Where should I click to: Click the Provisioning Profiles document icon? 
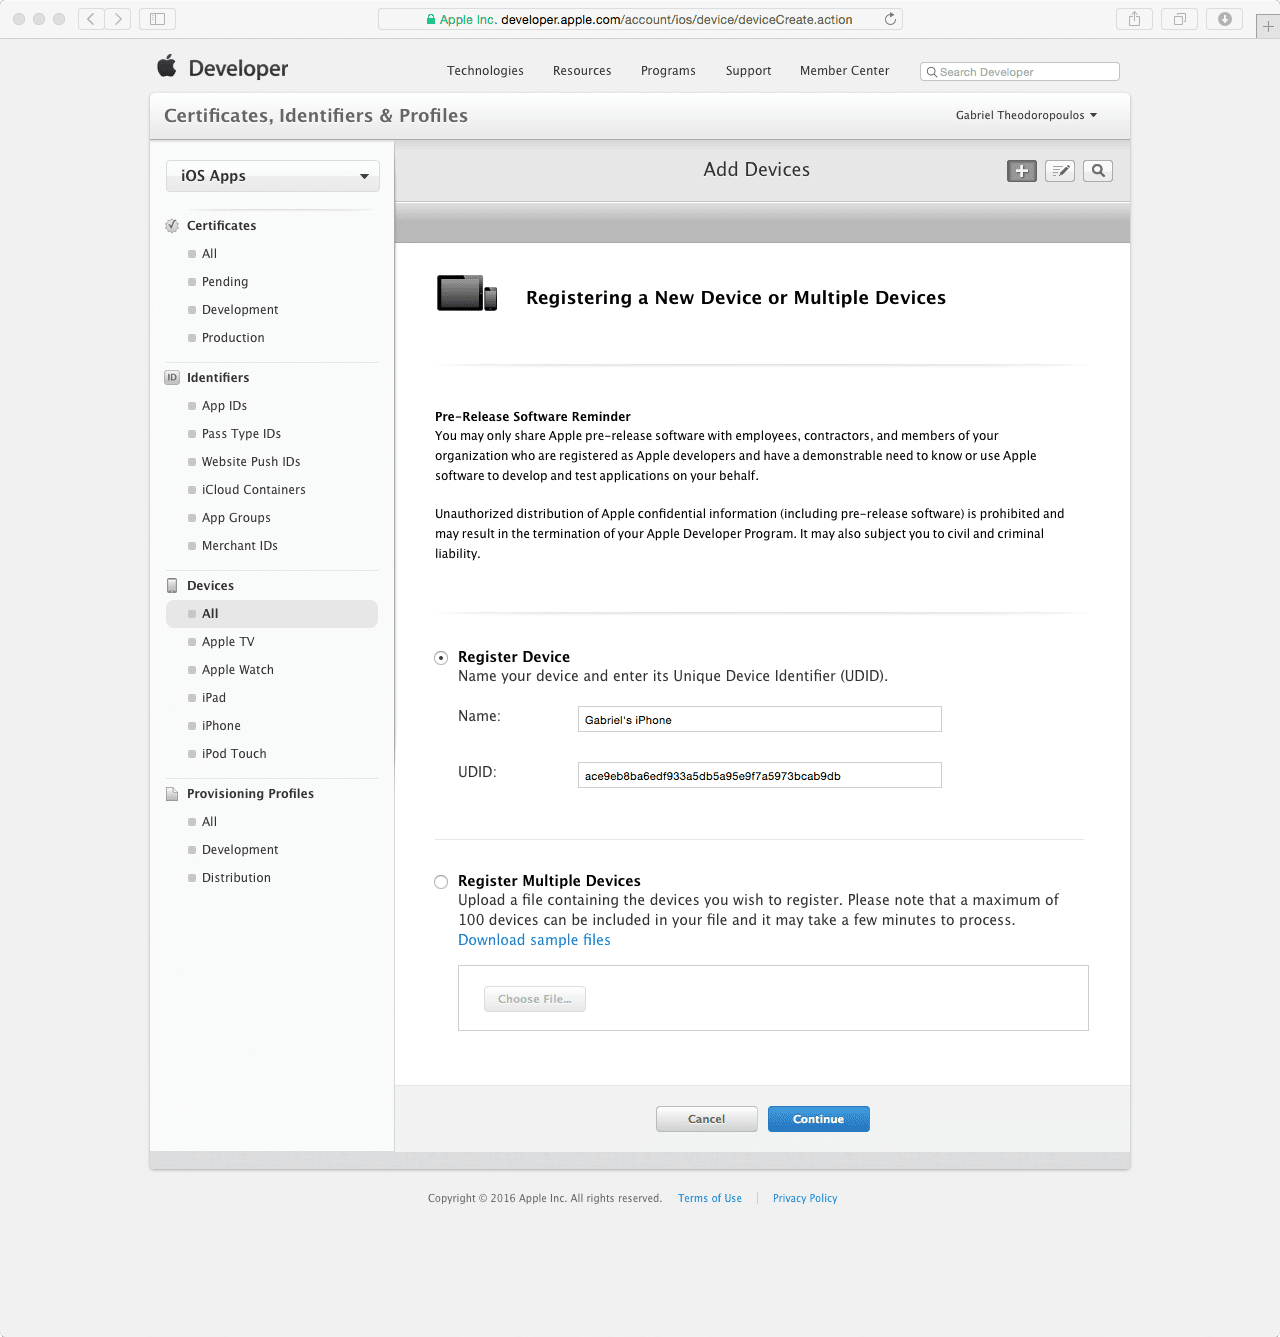coord(172,794)
